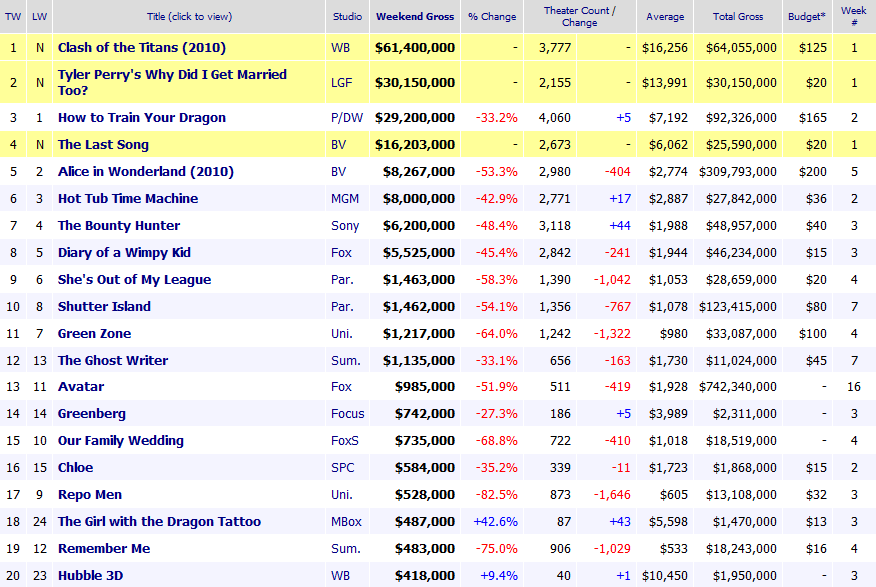Open the WB studio link for Clash of the Titans

coord(340,47)
